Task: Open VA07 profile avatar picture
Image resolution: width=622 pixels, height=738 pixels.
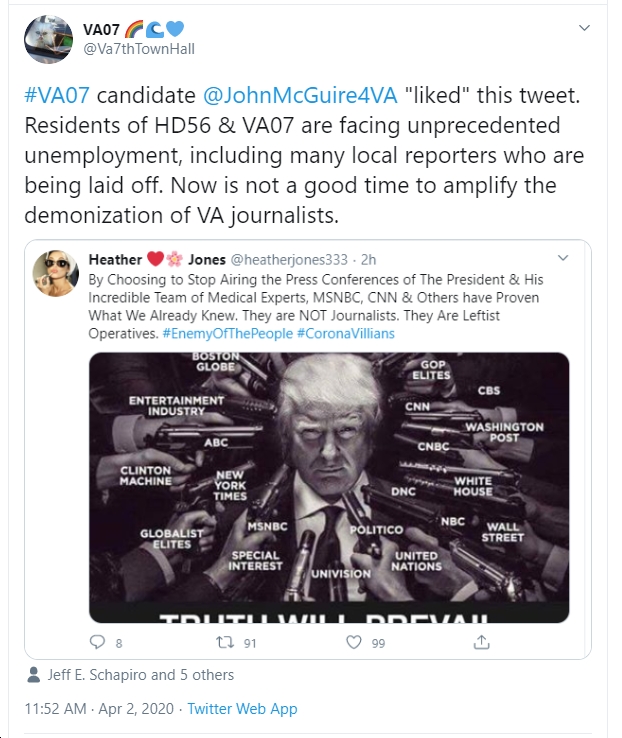Action: pos(48,39)
